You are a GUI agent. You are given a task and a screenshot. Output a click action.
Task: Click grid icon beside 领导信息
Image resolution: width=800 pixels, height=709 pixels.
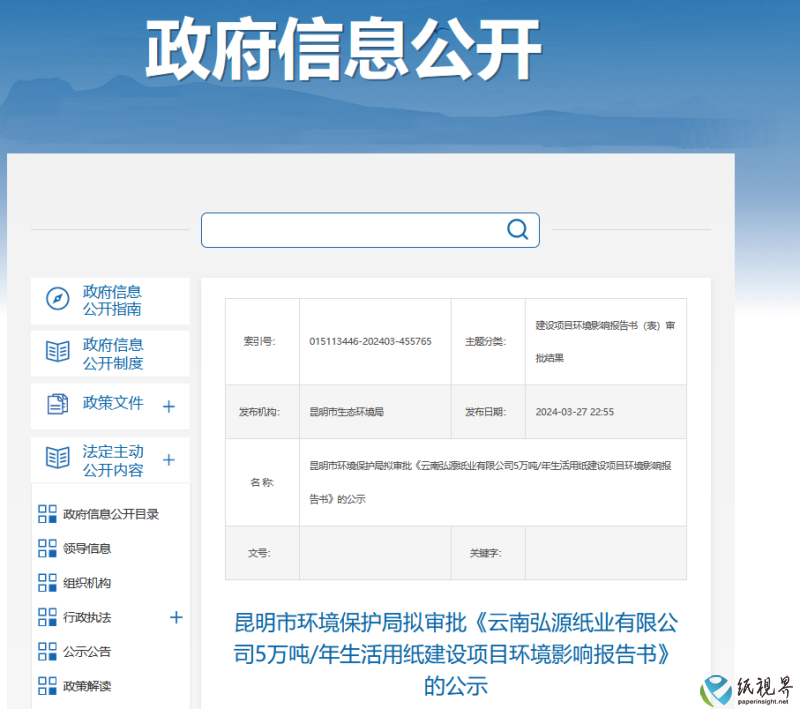click(x=47, y=548)
